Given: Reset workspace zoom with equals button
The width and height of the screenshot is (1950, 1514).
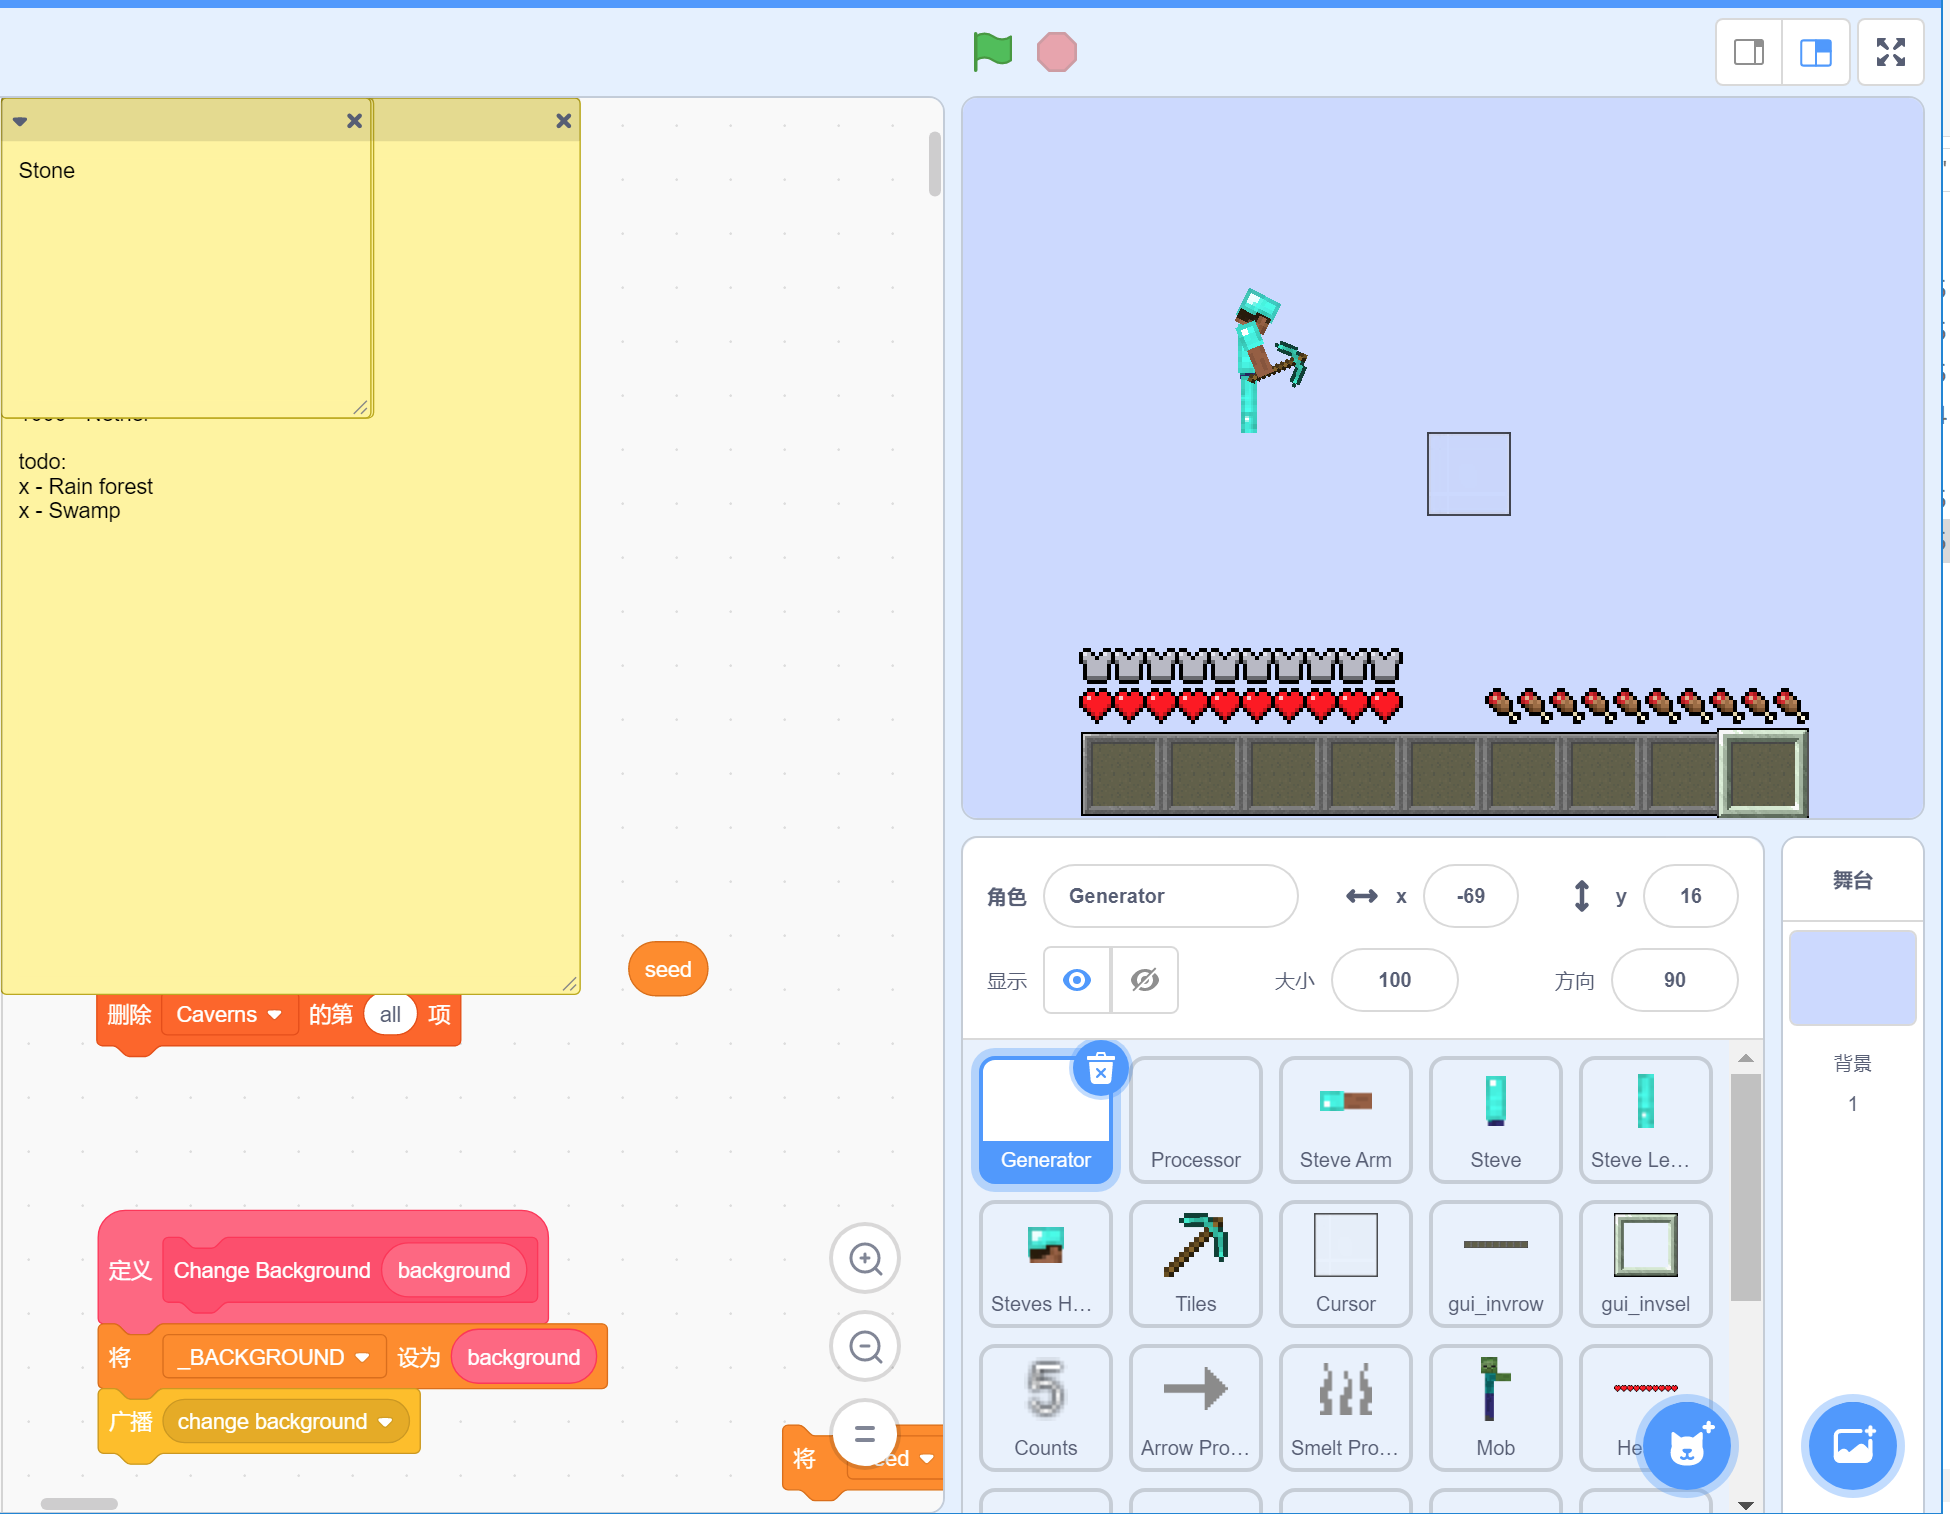Looking at the screenshot, I should coord(865,1434).
